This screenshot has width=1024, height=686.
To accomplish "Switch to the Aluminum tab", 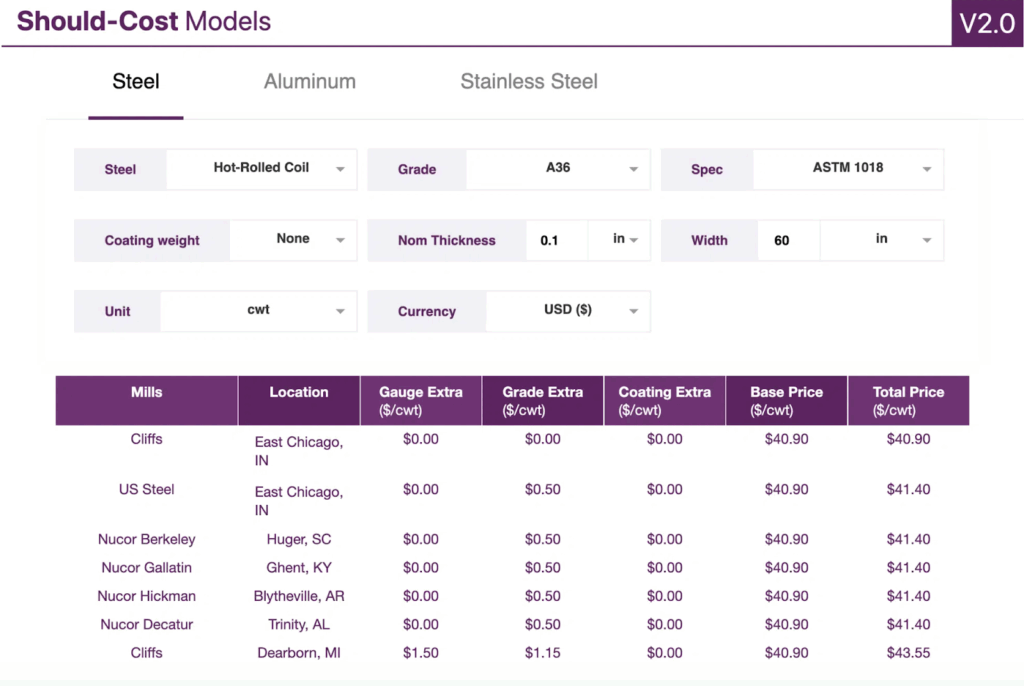I will click(x=309, y=82).
